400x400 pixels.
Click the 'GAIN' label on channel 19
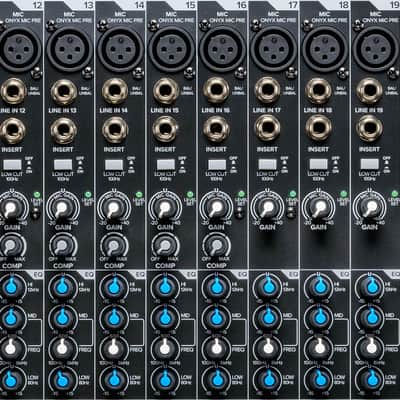(x=369, y=227)
